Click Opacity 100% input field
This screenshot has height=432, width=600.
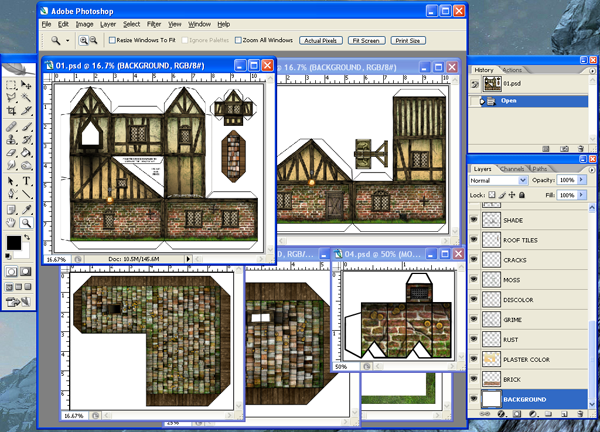pyautogui.click(x=567, y=180)
